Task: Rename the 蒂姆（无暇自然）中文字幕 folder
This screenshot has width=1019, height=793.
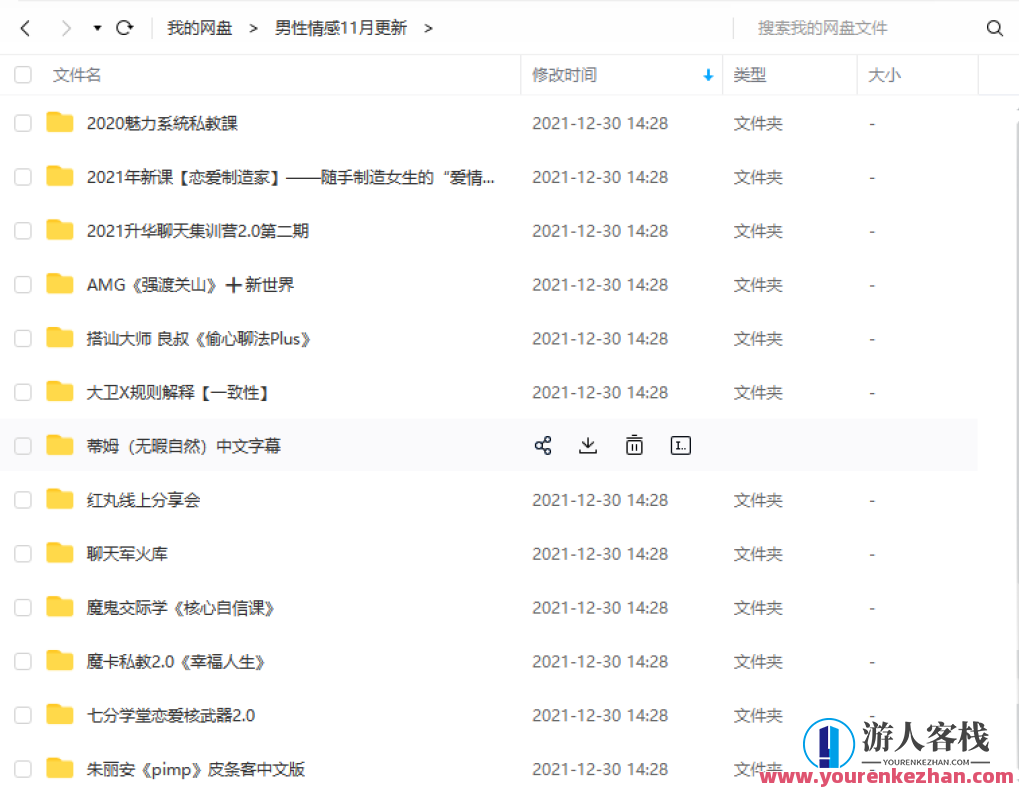Action: pyautogui.click(x=680, y=445)
